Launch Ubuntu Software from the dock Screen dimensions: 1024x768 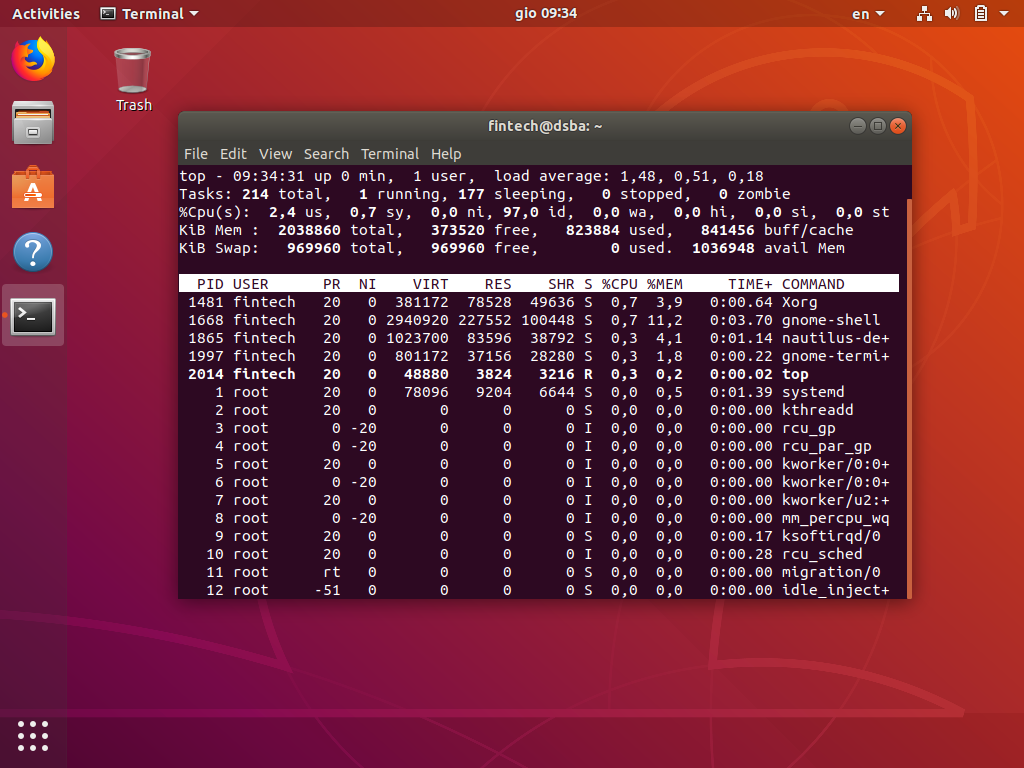click(33, 187)
